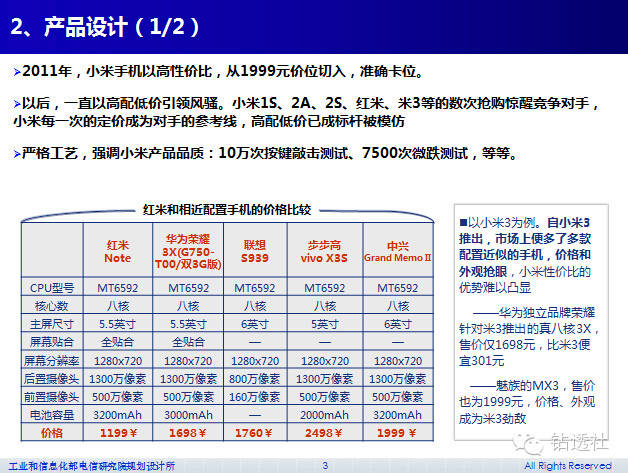Viewport: 628px width, 473px height.
Task: Select the bullet starting "2011年，小米手机以高性价比"
Action: click(x=219, y=72)
